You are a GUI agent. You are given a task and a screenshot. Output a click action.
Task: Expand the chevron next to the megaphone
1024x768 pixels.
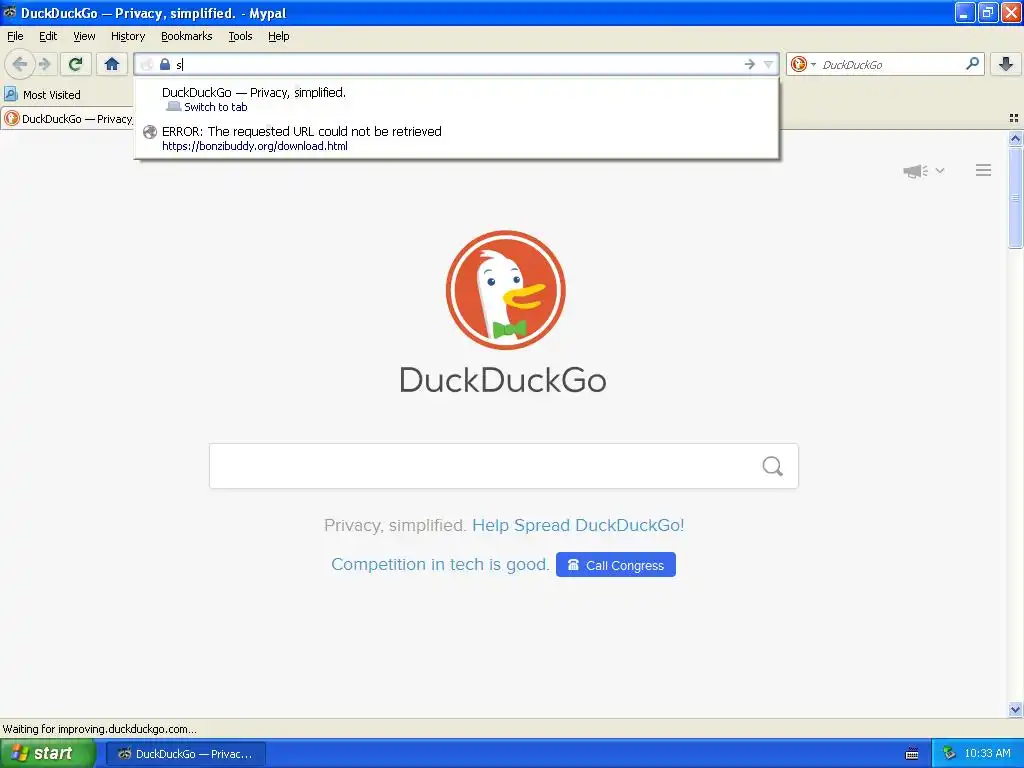(x=940, y=170)
